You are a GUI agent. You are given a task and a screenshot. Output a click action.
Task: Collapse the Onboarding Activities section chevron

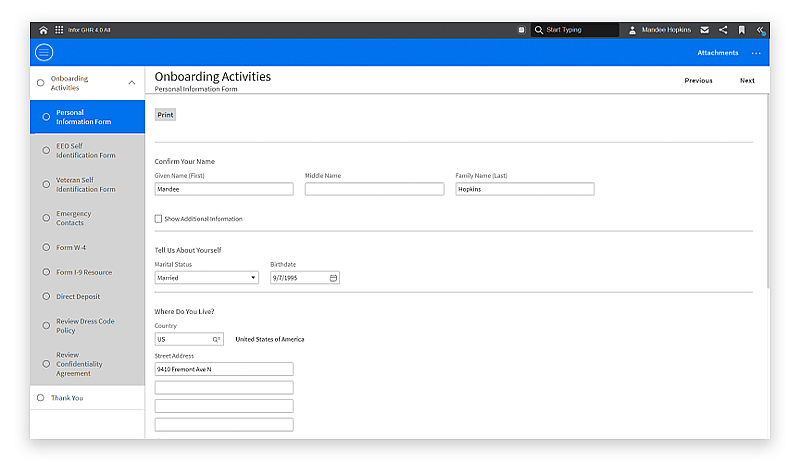click(x=132, y=83)
